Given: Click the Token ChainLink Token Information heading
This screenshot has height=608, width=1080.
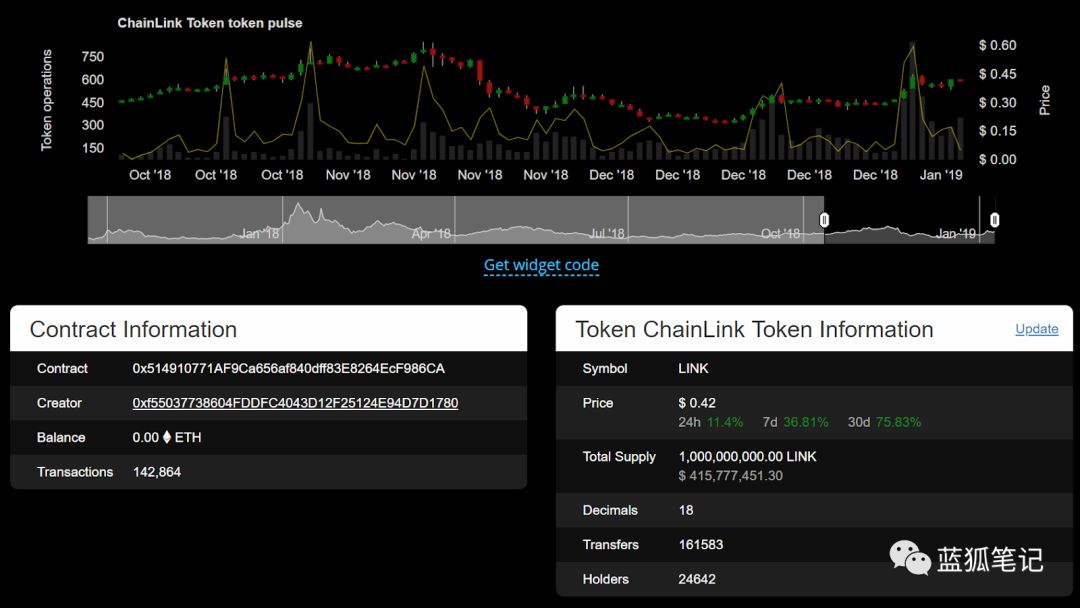Looking at the screenshot, I should (754, 329).
